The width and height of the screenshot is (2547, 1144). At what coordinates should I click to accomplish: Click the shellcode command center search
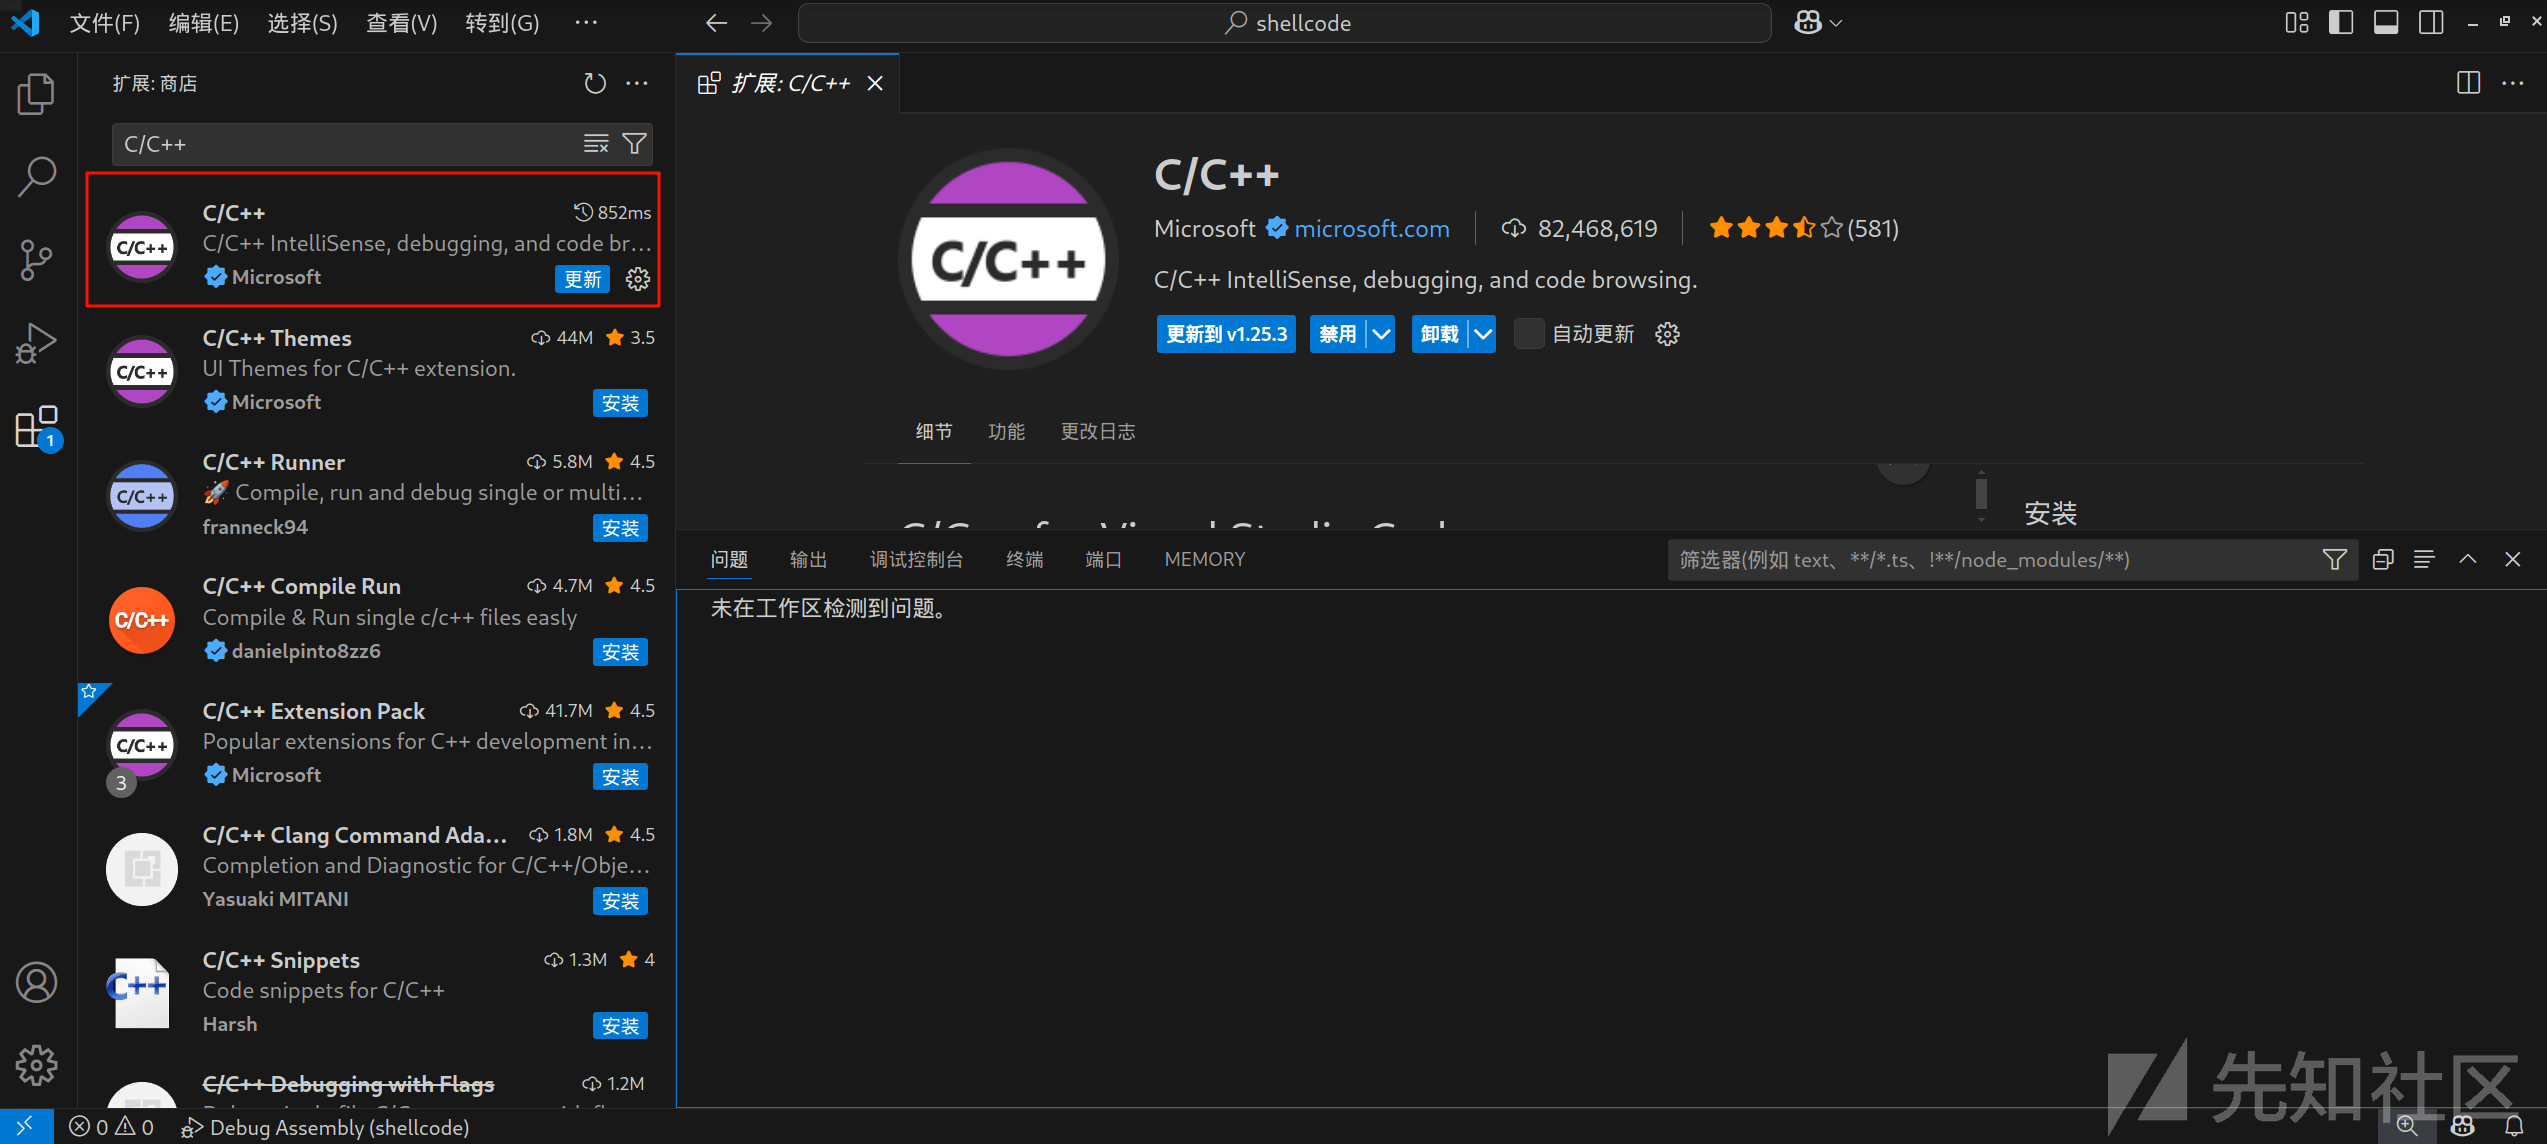[x=1285, y=23]
